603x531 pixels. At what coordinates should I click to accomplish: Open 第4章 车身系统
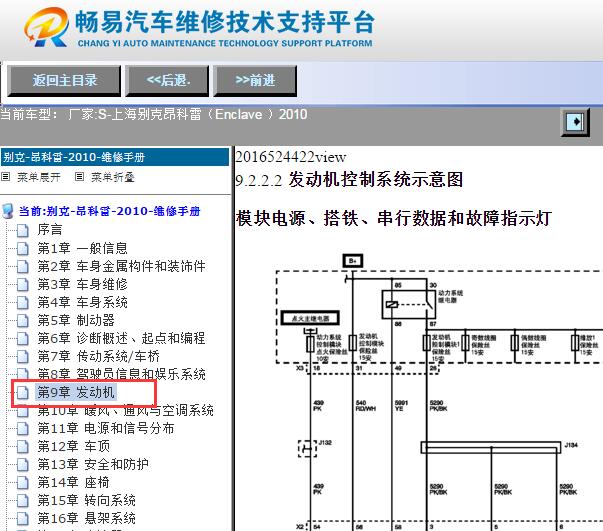tap(82, 302)
